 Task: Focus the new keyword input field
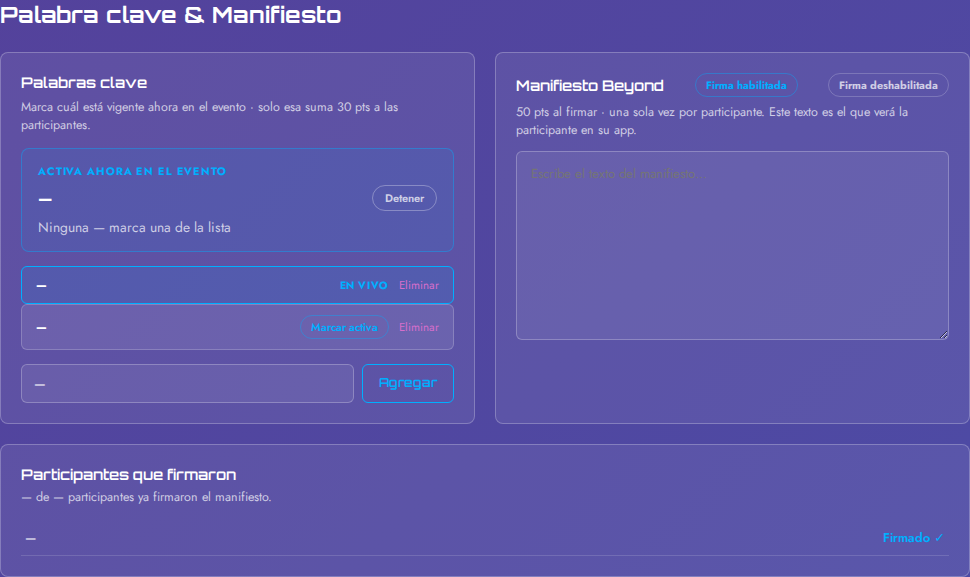tap(187, 383)
